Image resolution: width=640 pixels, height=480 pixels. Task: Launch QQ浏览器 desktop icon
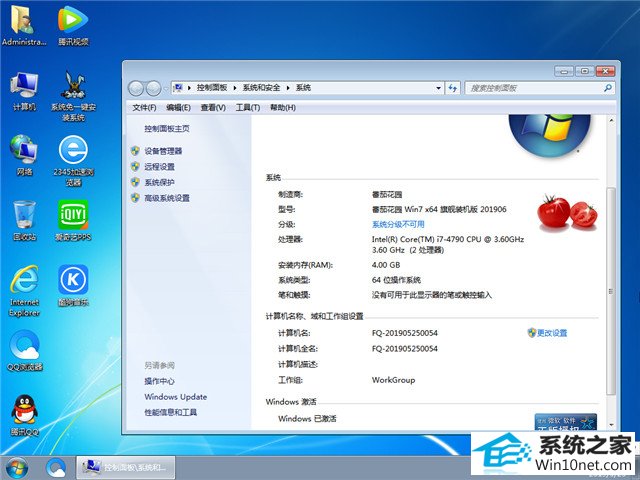pos(24,350)
